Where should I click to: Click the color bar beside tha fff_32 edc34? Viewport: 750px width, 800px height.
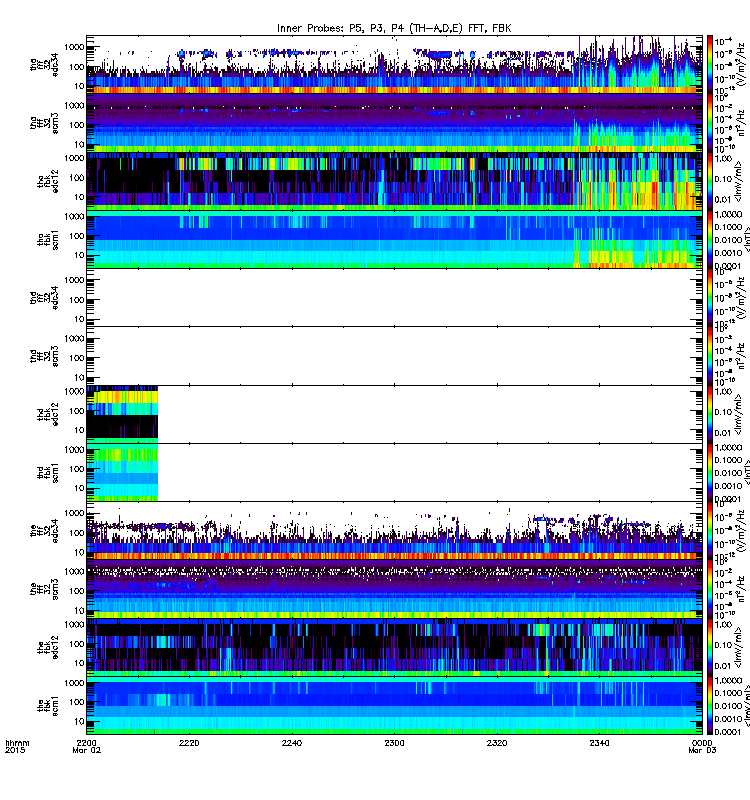[x=710, y=64]
